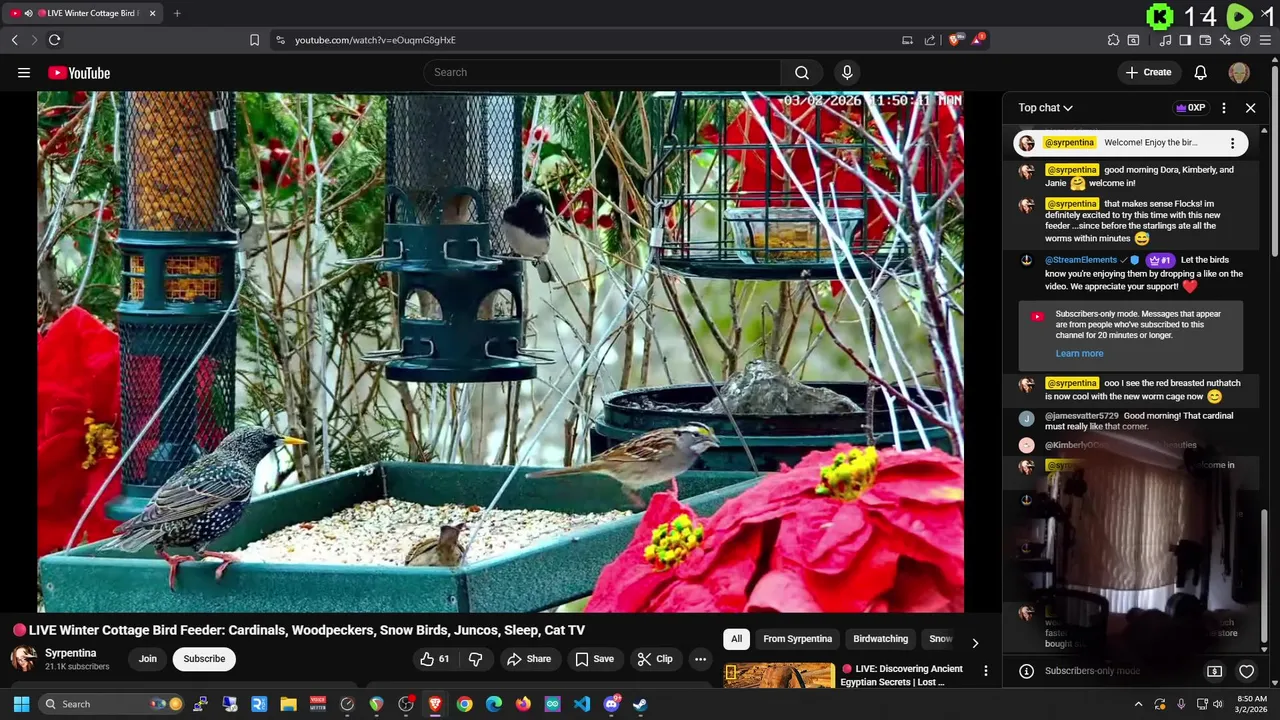
Task: Open taskbar clock and date
Action: coord(1252,704)
